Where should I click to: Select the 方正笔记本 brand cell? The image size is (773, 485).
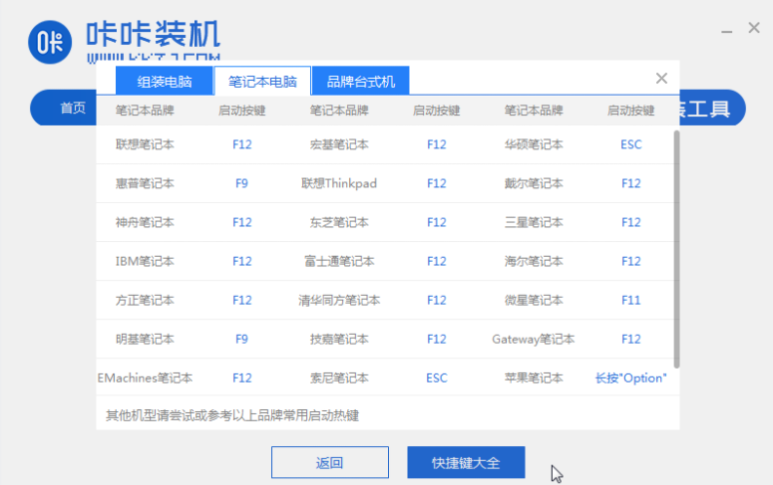pos(145,300)
